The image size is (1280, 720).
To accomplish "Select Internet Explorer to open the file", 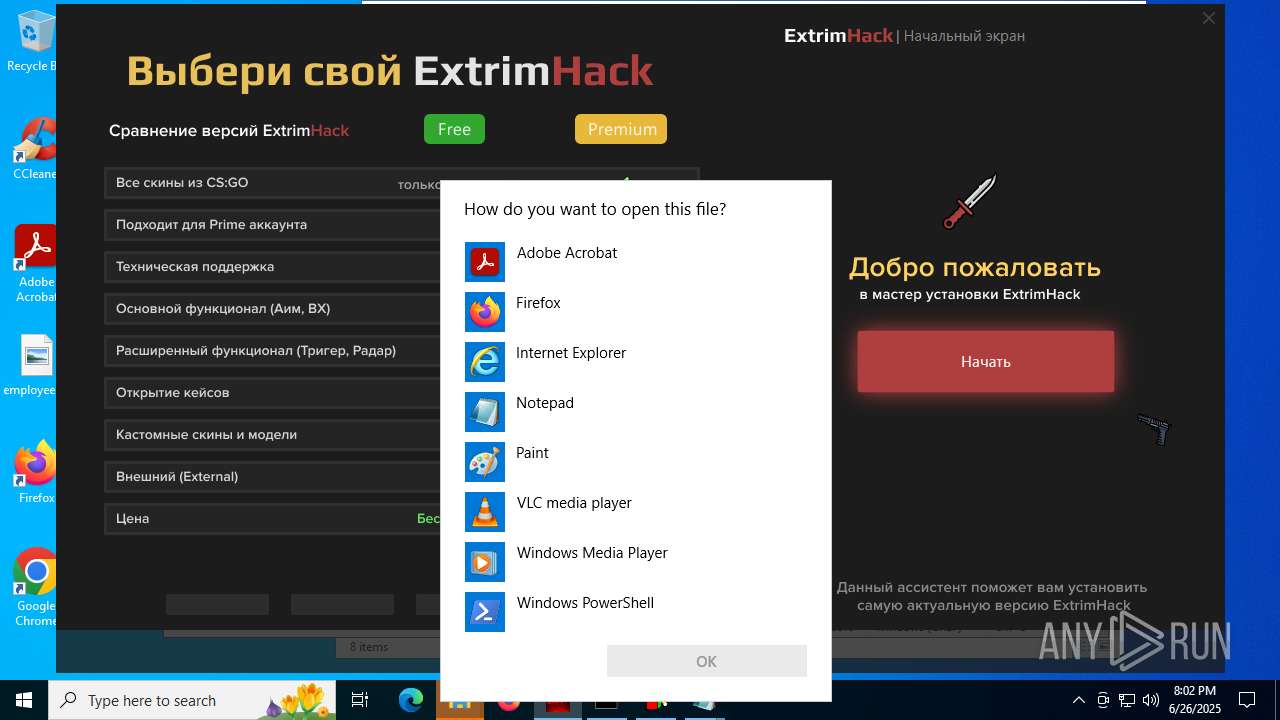I will 636,362.
